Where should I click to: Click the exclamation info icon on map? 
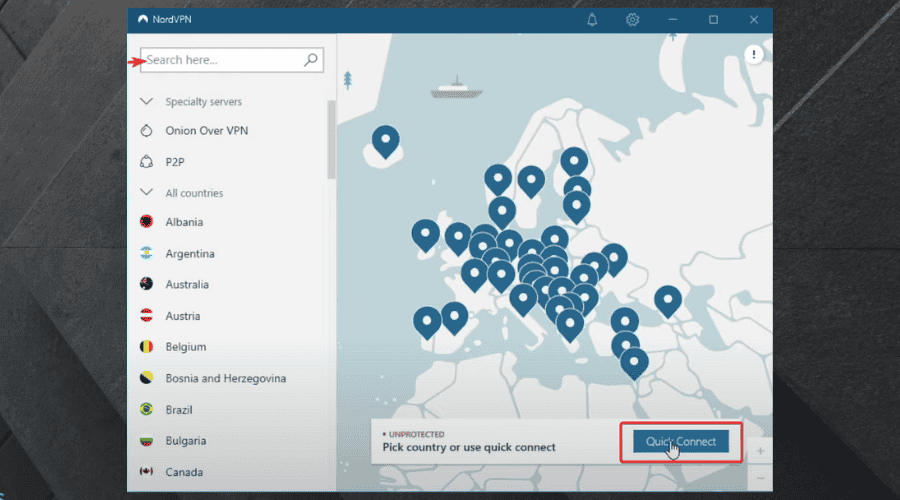coord(754,55)
